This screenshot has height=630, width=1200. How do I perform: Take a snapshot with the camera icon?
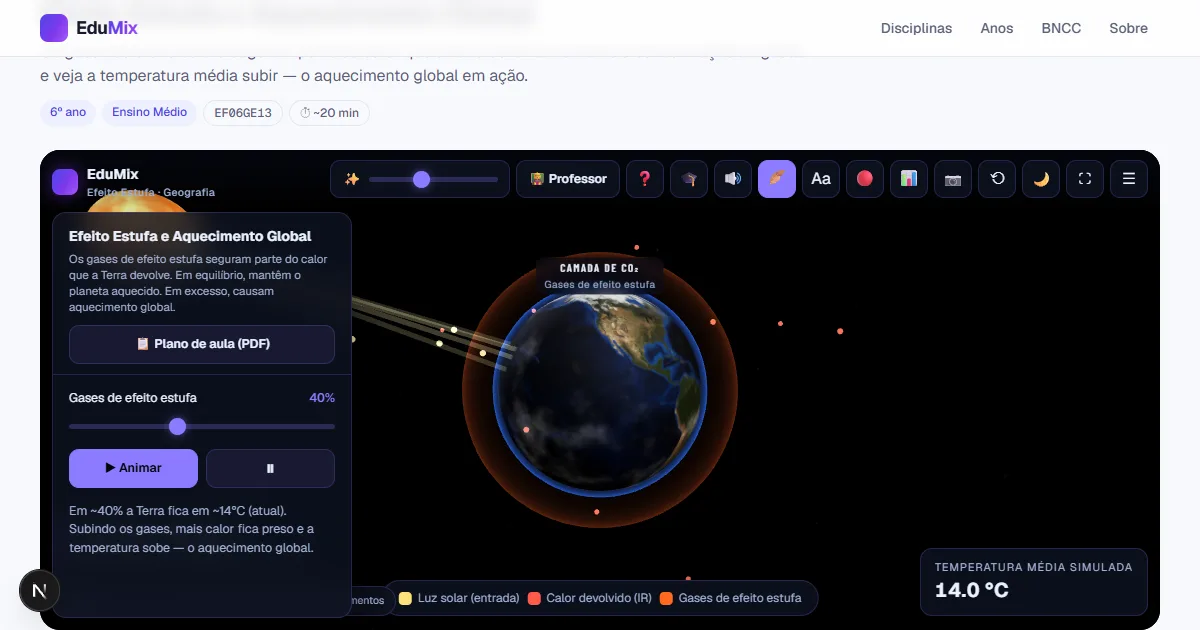click(x=953, y=179)
